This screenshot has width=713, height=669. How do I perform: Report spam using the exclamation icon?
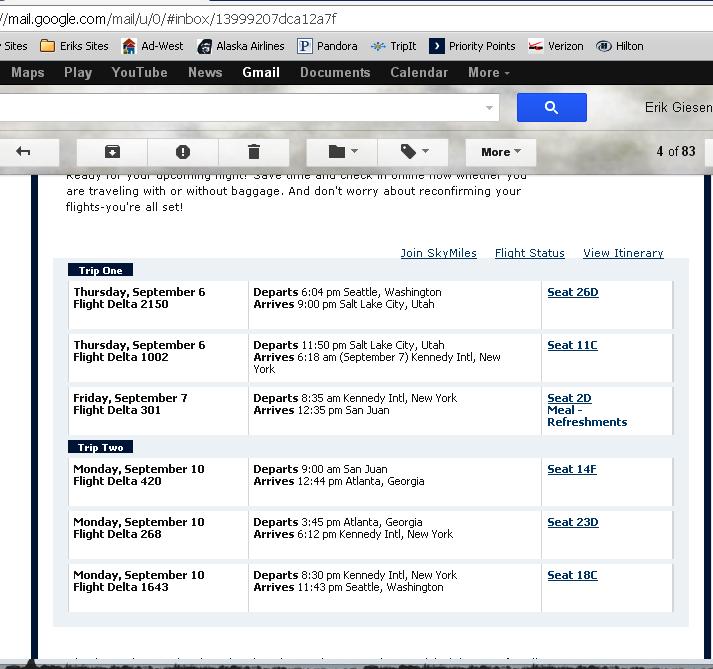[x=182, y=152]
